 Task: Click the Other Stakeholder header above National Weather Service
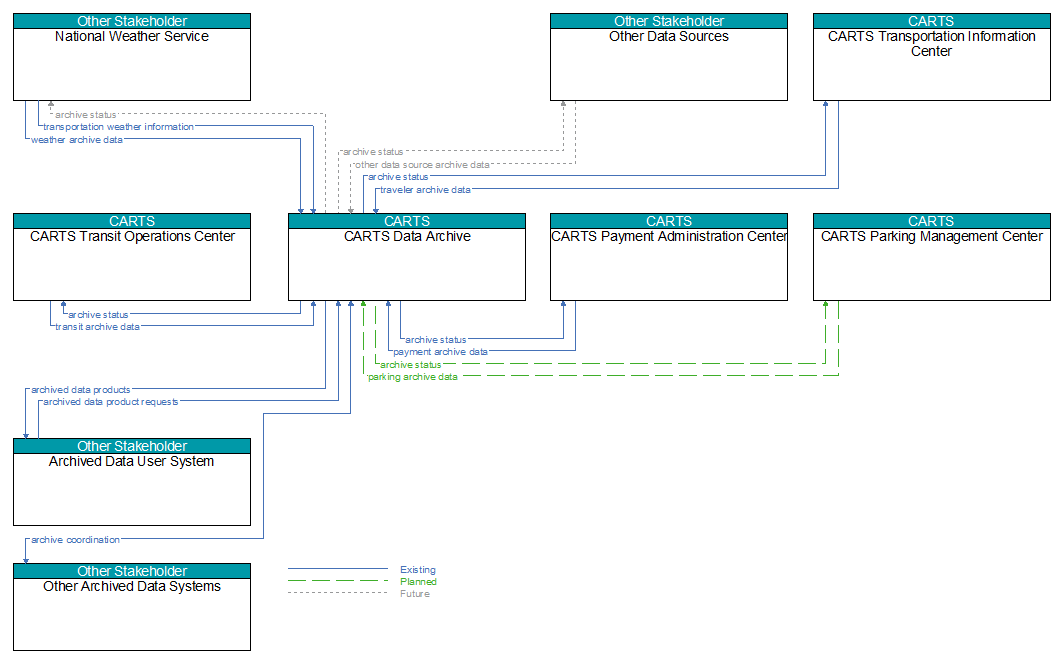point(132,21)
